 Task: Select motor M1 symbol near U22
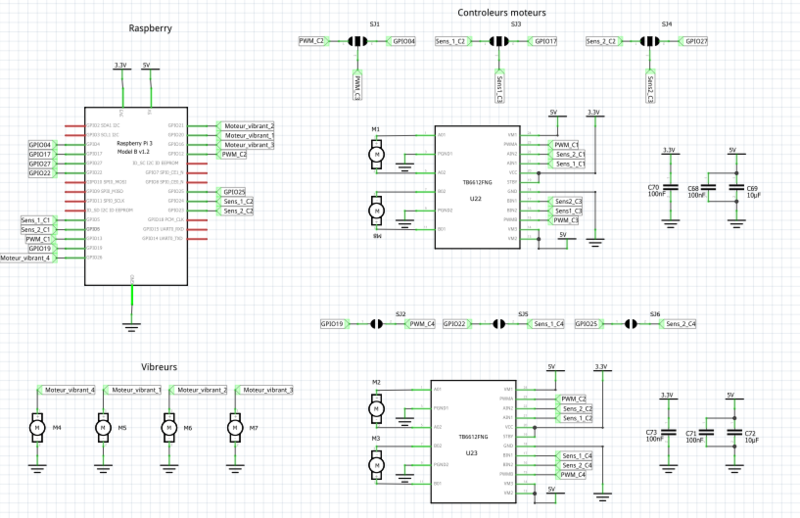(376, 153)
